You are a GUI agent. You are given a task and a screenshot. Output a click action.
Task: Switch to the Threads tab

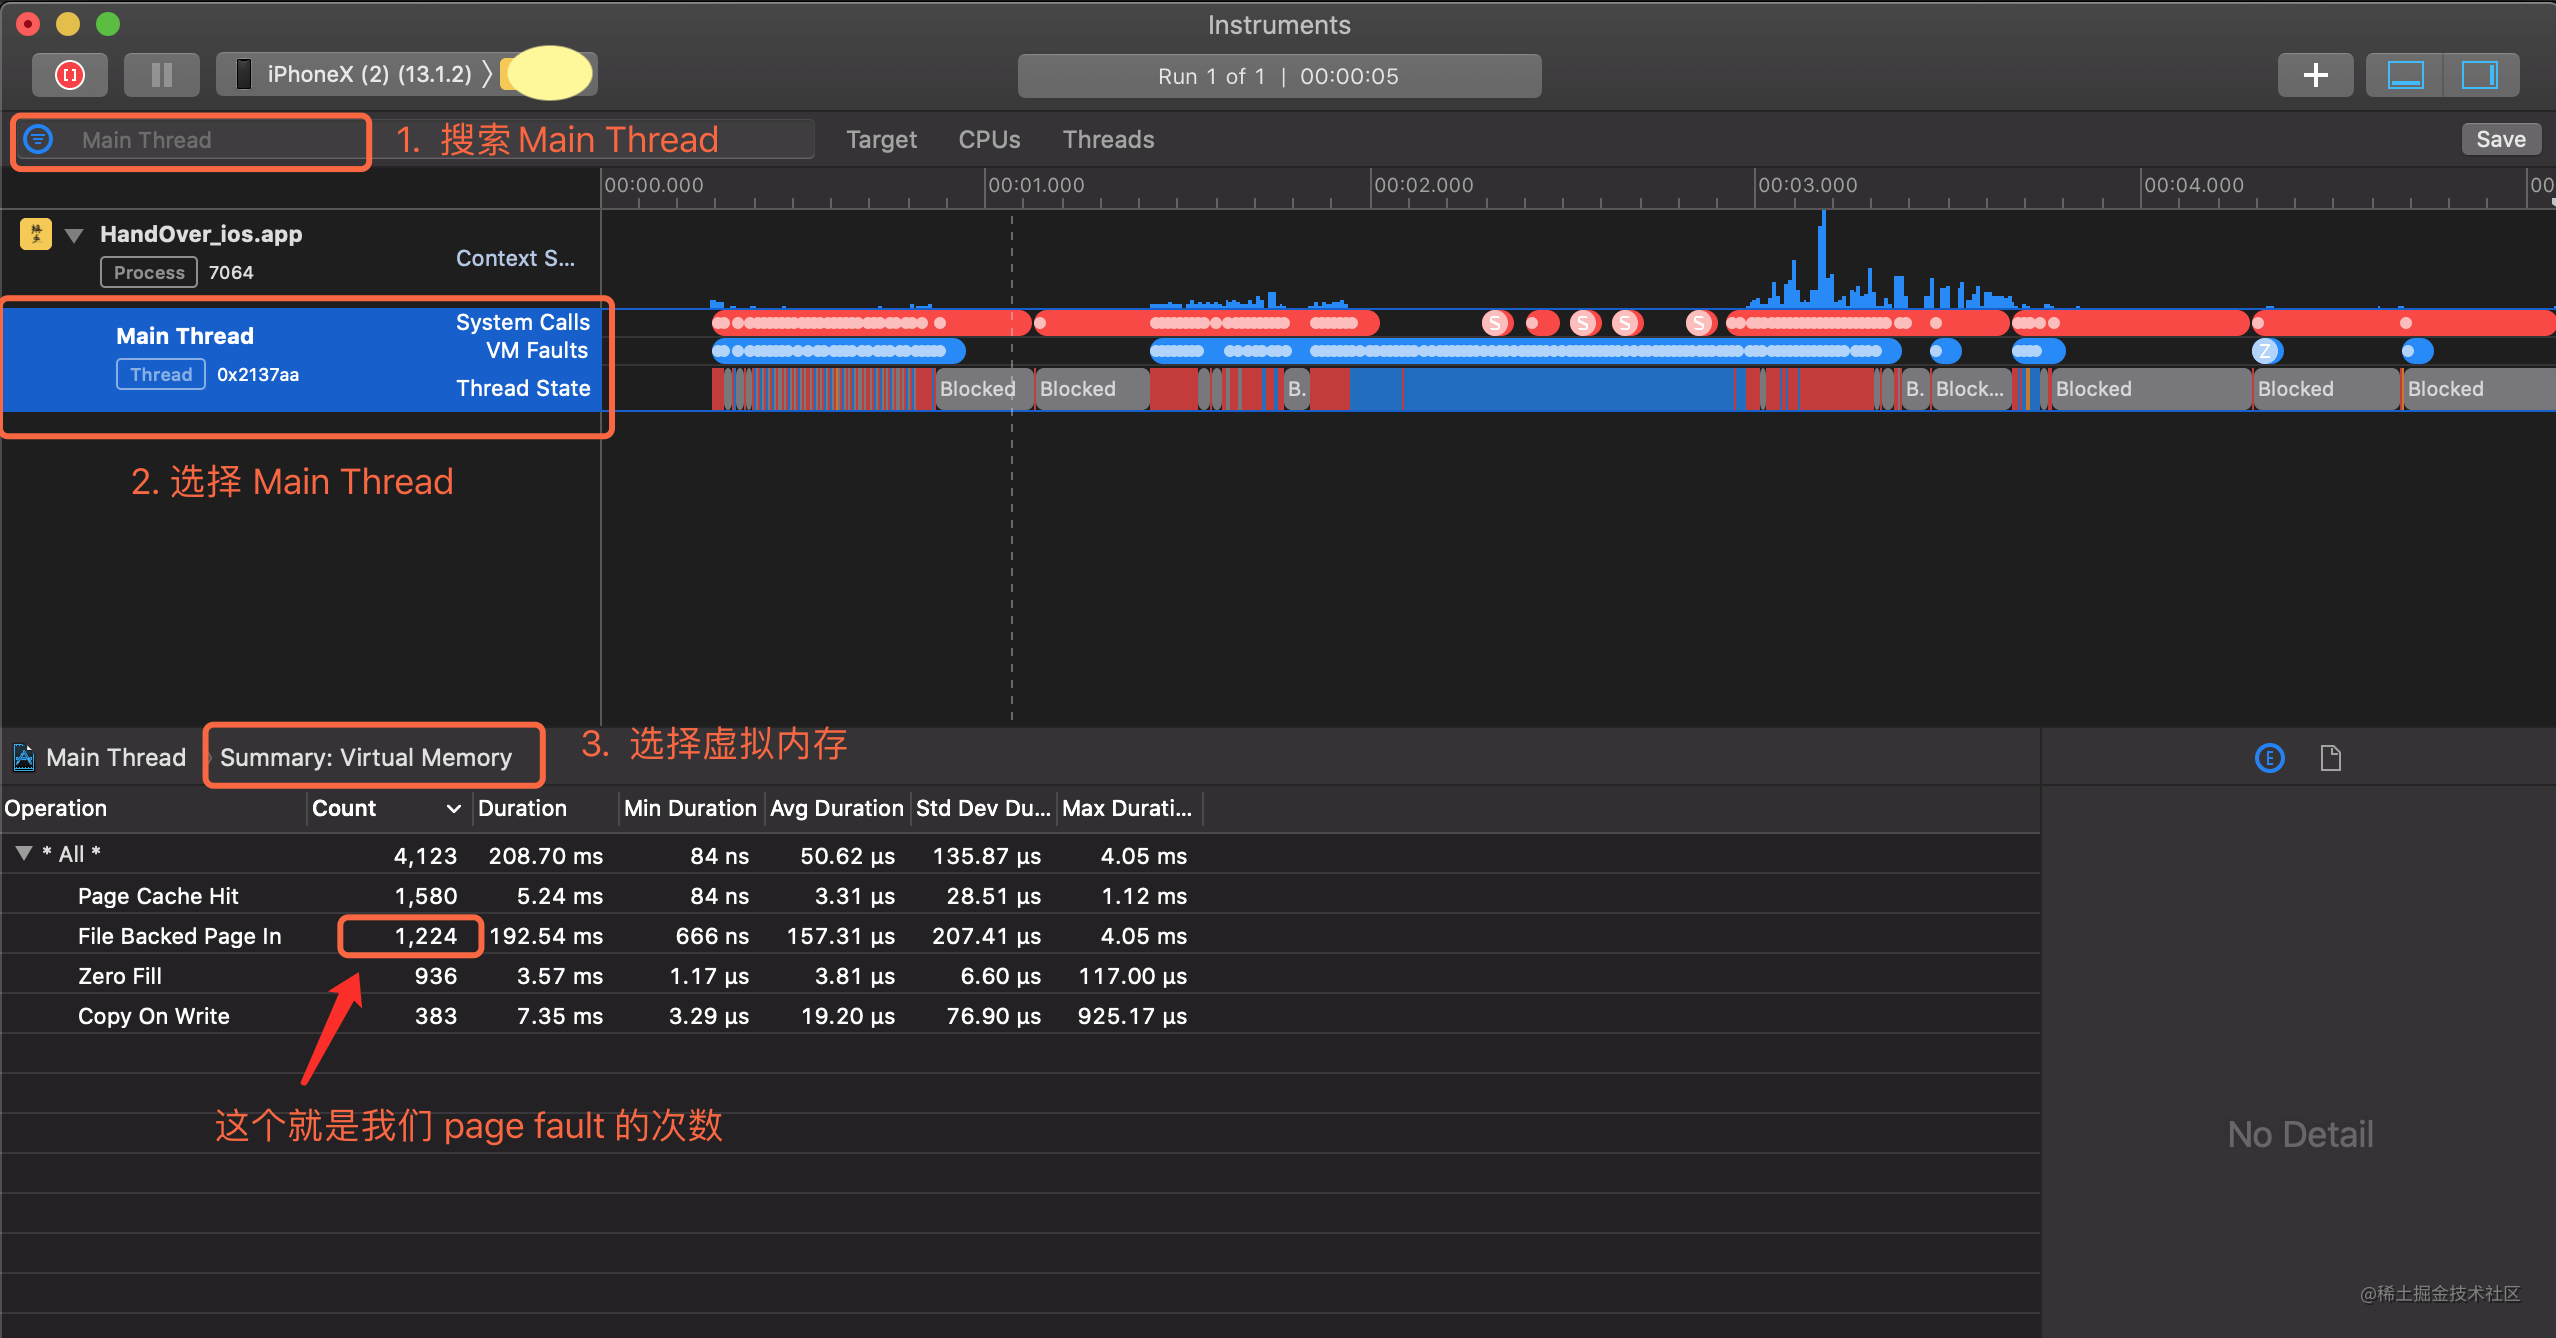(1107, 139)
